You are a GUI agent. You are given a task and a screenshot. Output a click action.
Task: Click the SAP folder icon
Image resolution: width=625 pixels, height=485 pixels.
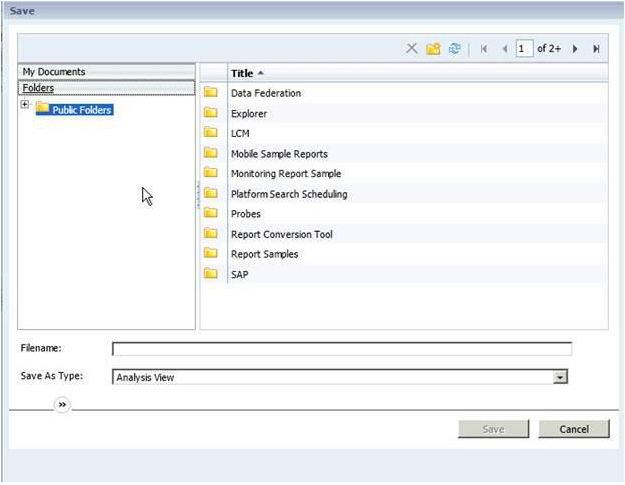210,273
